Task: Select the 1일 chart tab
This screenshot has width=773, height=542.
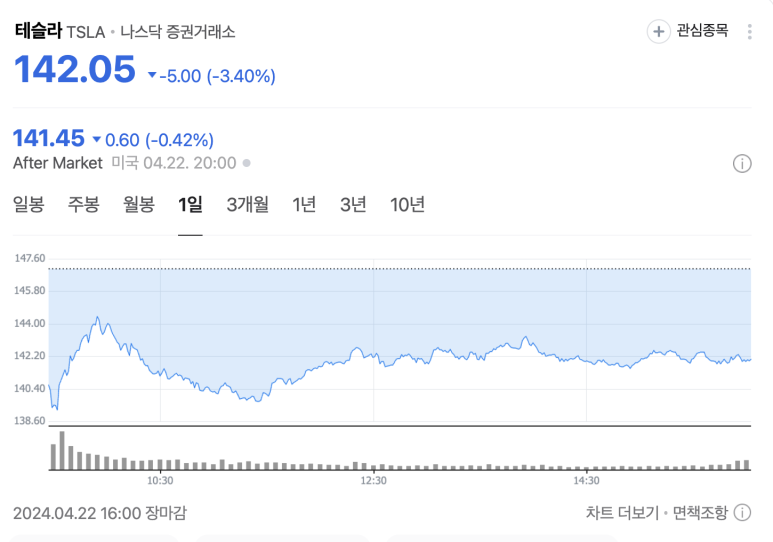Action: point(190,205)
